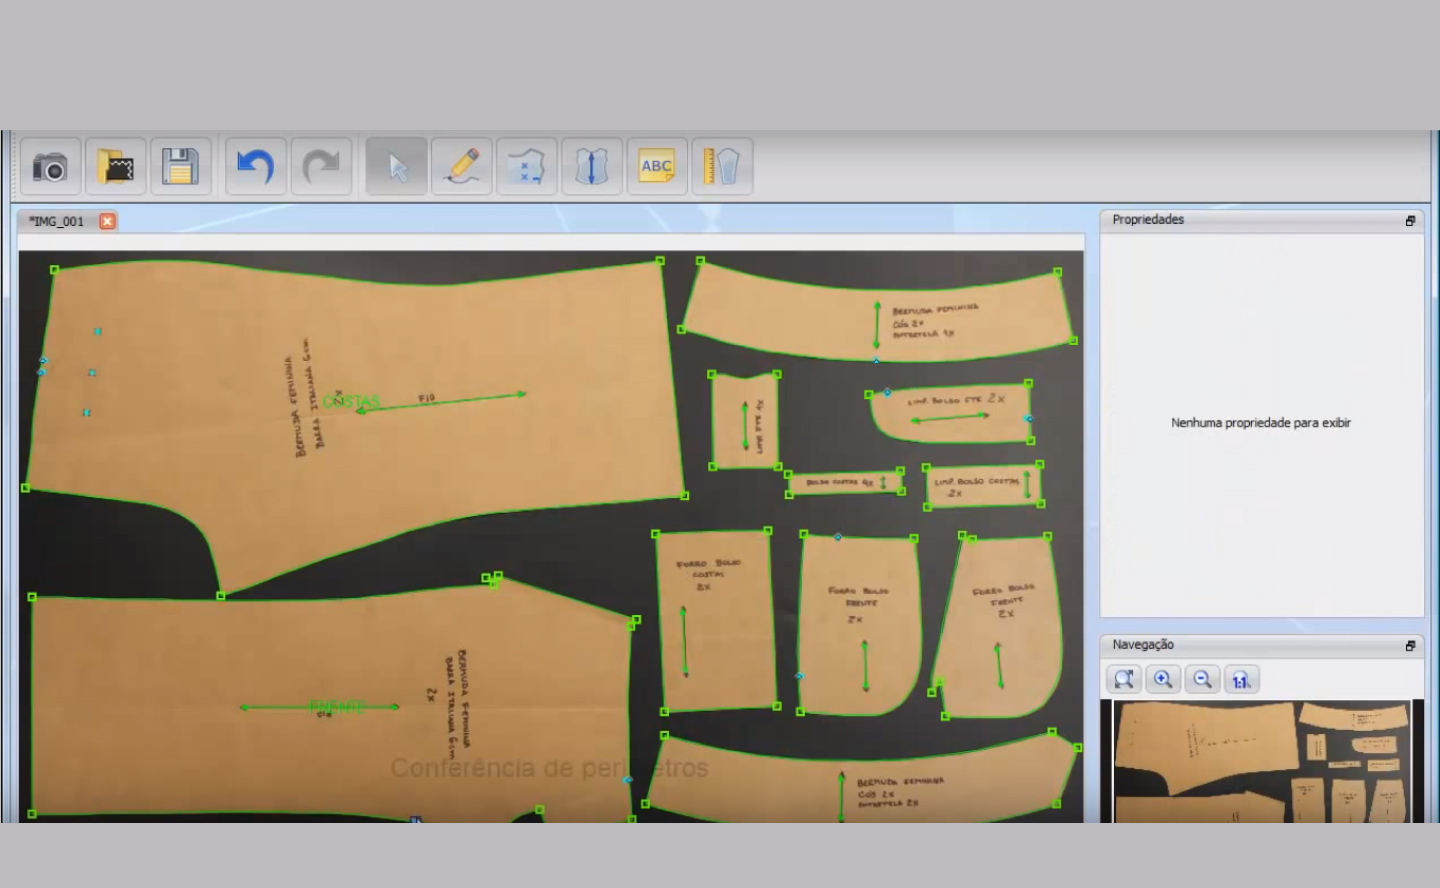Click the navigation preview thumbnail
Viewport: 1440px width, 888px height.
[1262, 761]
